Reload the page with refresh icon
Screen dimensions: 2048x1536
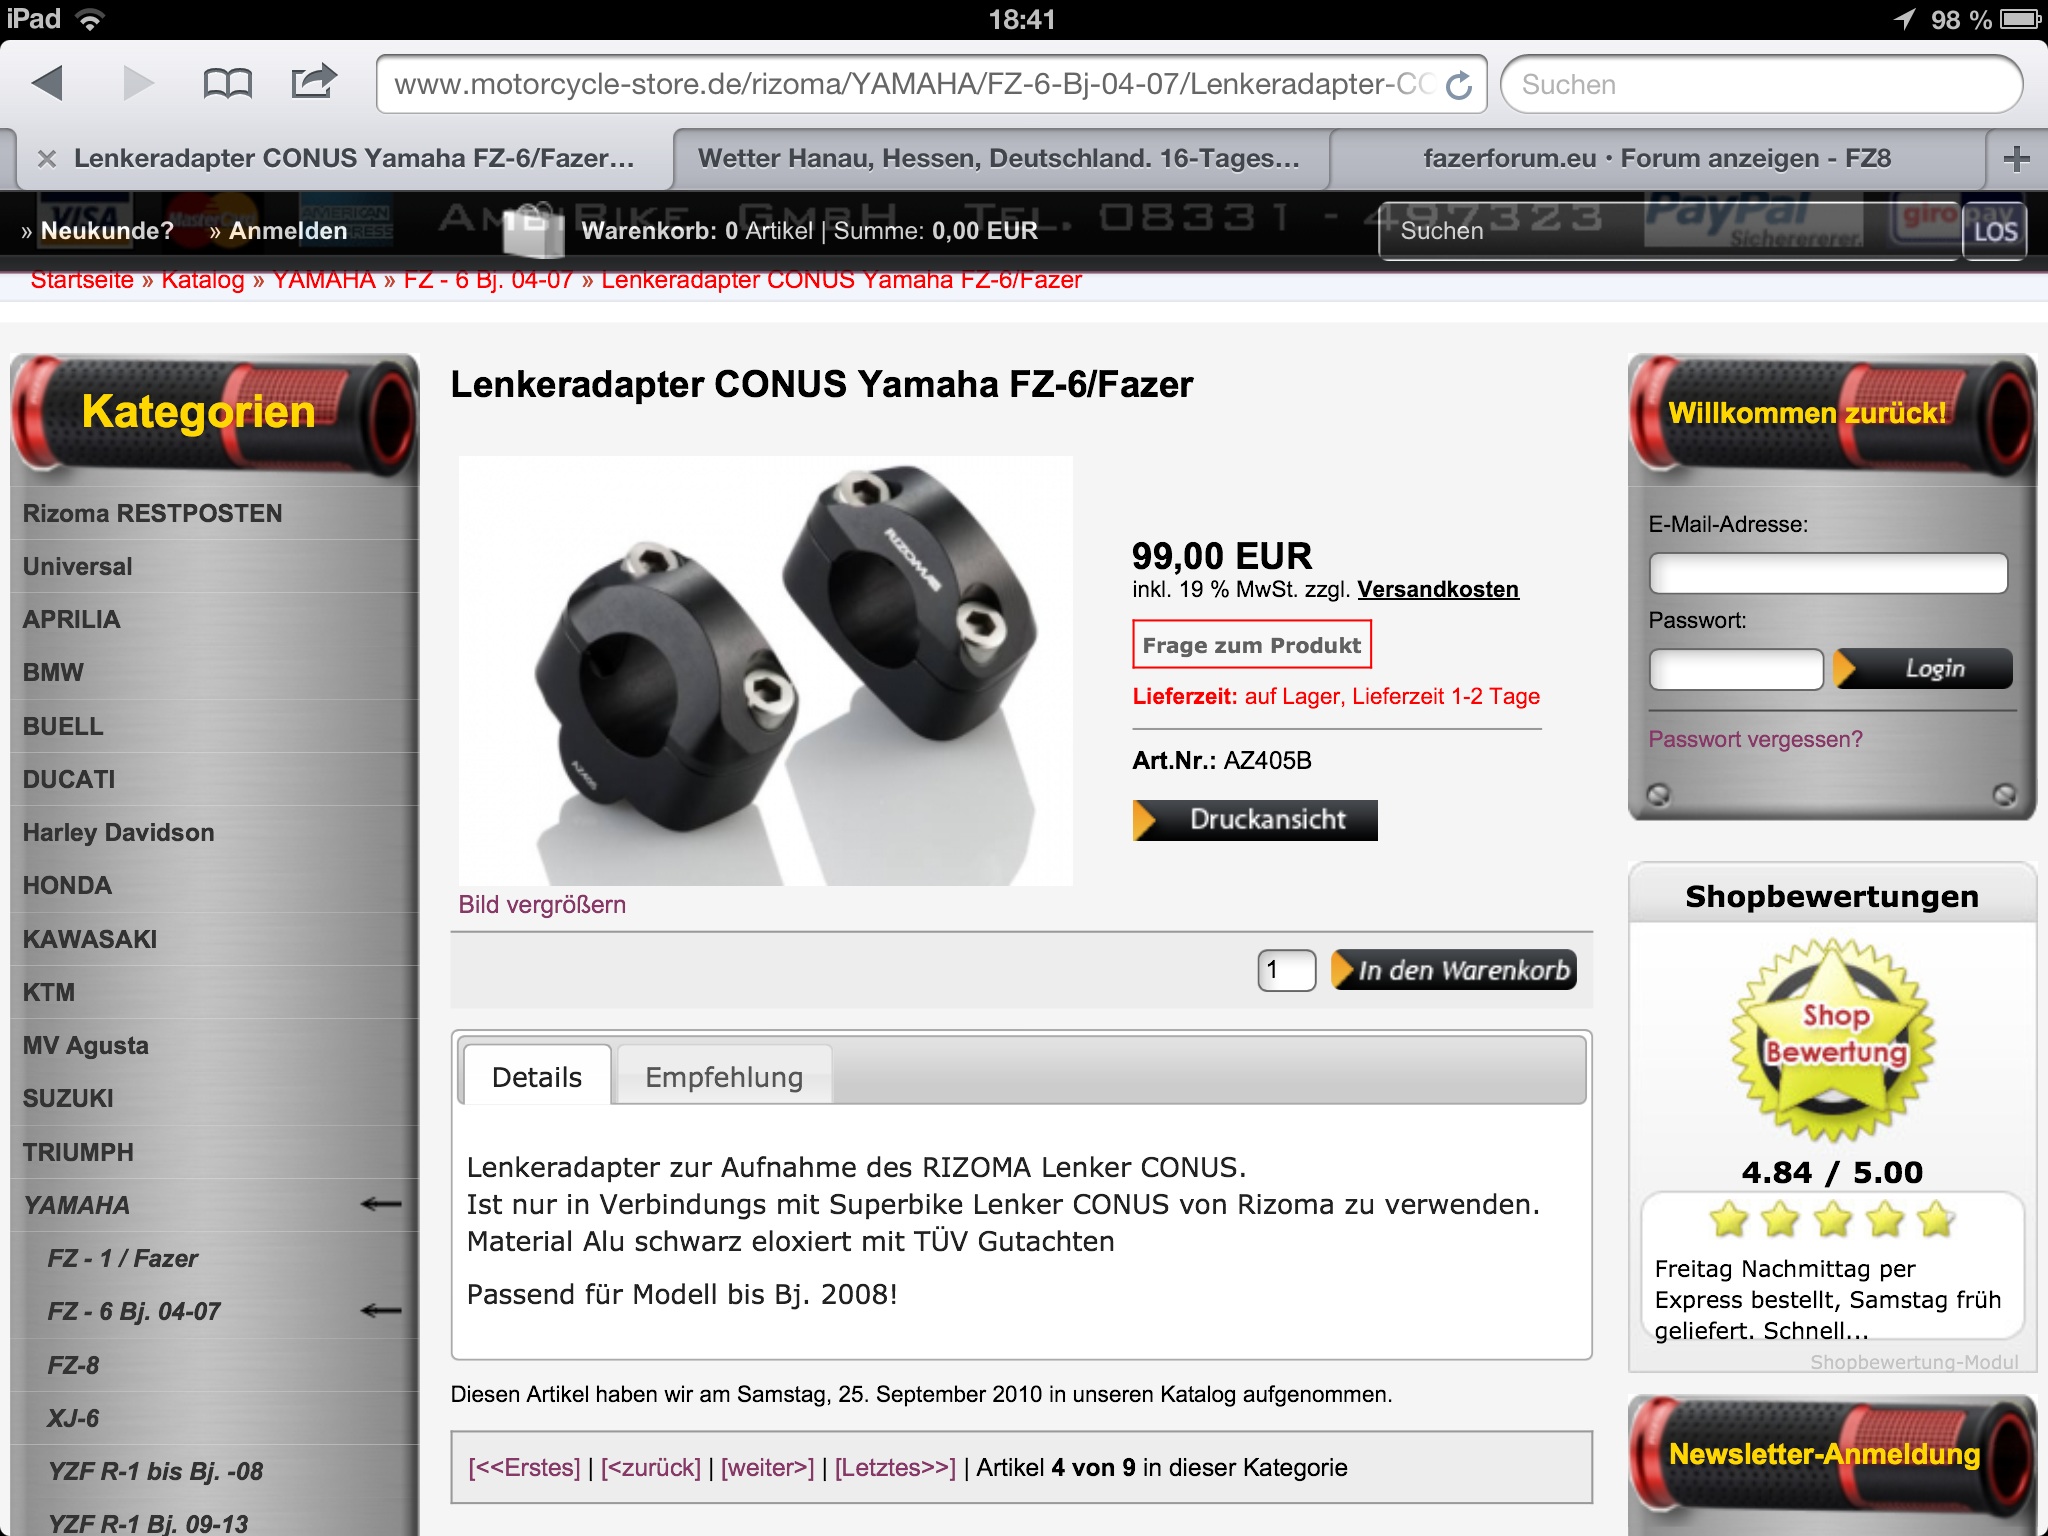click(x=1459, y=86)
